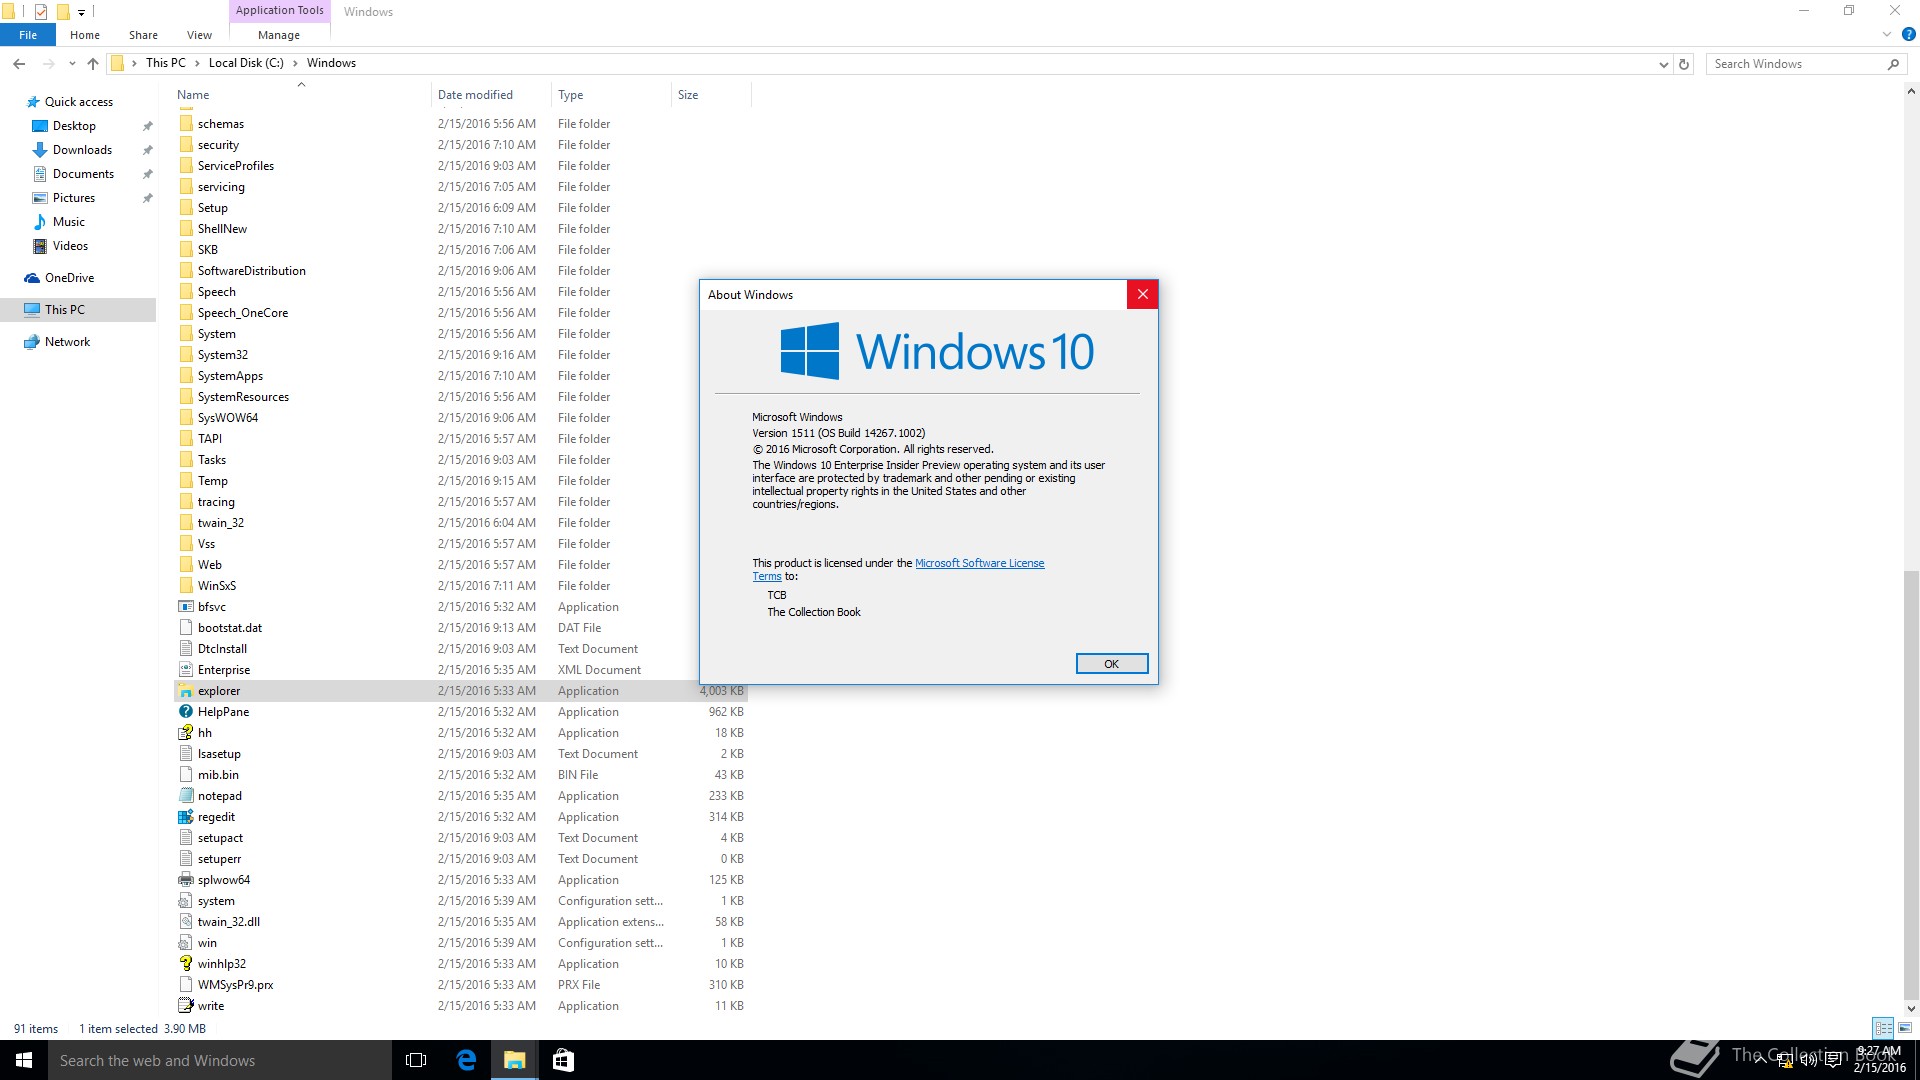Click the taskbar search box

pos(220,1060)
